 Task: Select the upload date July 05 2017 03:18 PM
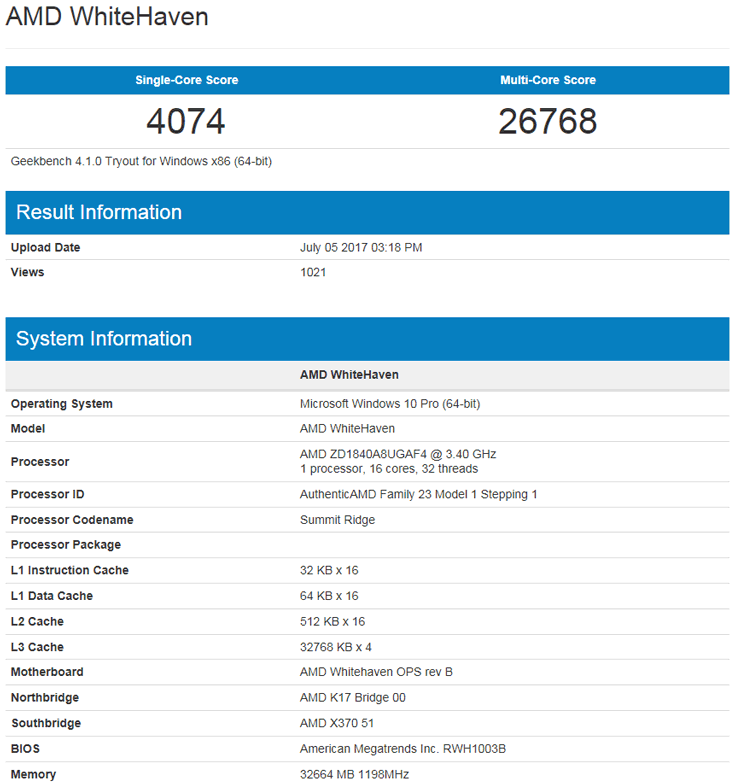361,248
